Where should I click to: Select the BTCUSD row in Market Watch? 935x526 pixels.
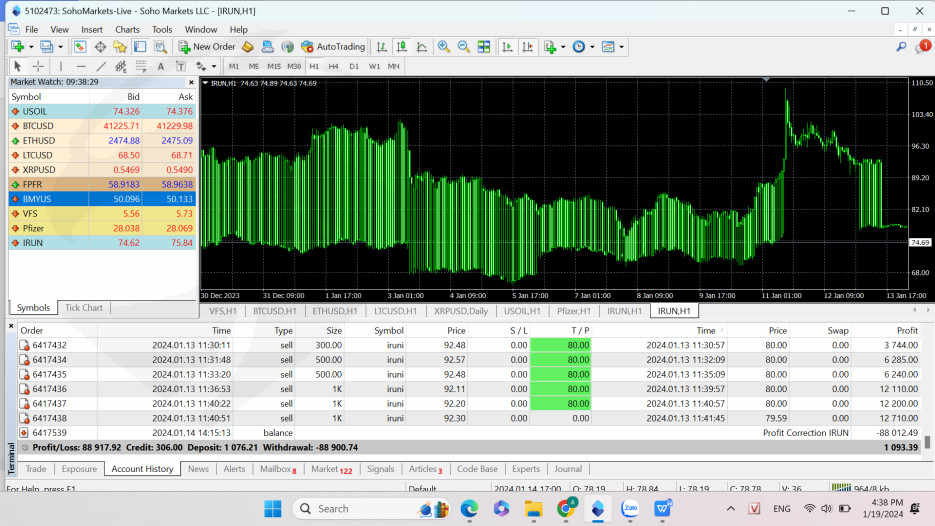[100, 126]
